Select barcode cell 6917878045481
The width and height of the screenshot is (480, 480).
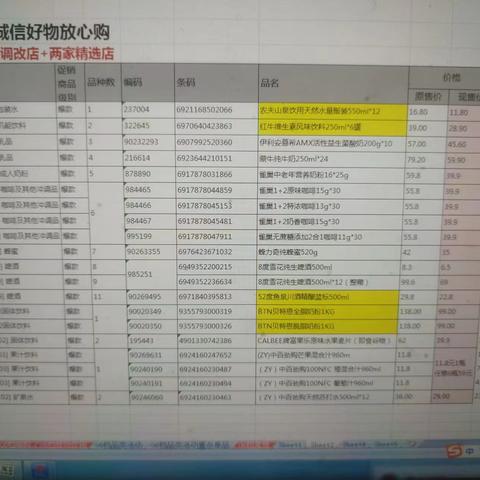point(217,221)
